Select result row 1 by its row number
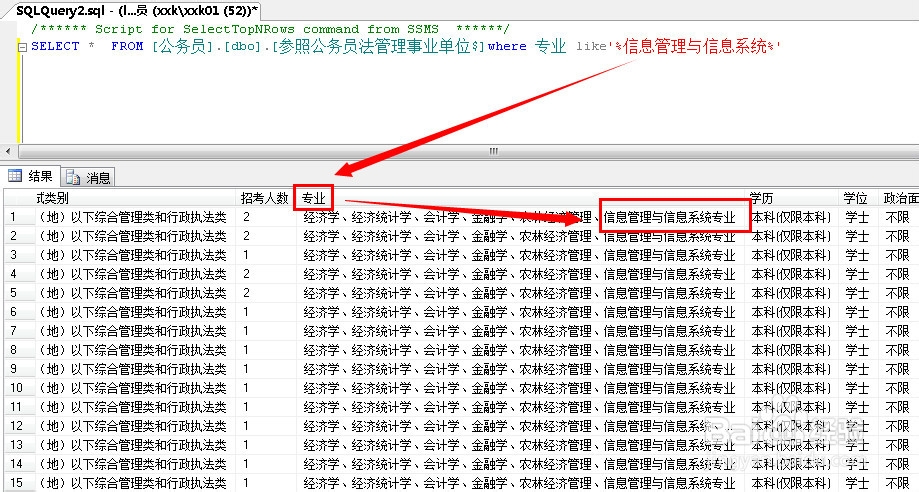The width and height of the screenshot is (919, 492). 18,217
